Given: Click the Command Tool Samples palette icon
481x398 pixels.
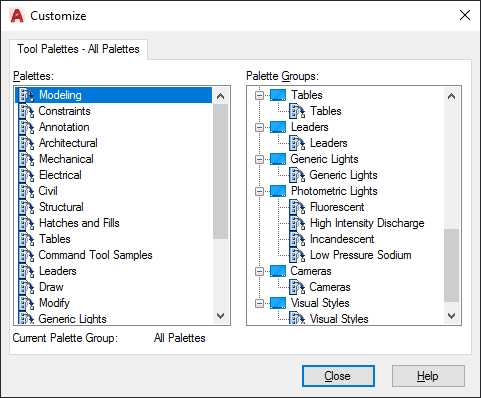Looking at the screenshot, I should point(26,255).
